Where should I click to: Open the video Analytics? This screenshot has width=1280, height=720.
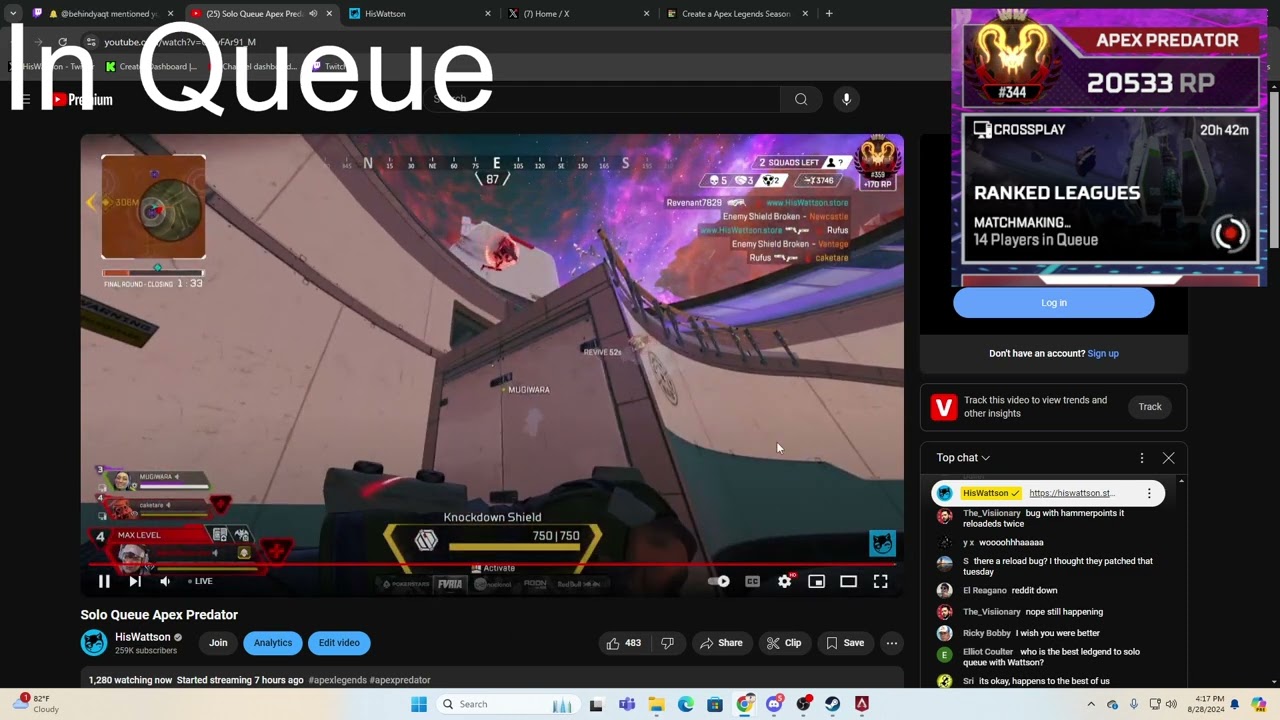coord(272,643)
